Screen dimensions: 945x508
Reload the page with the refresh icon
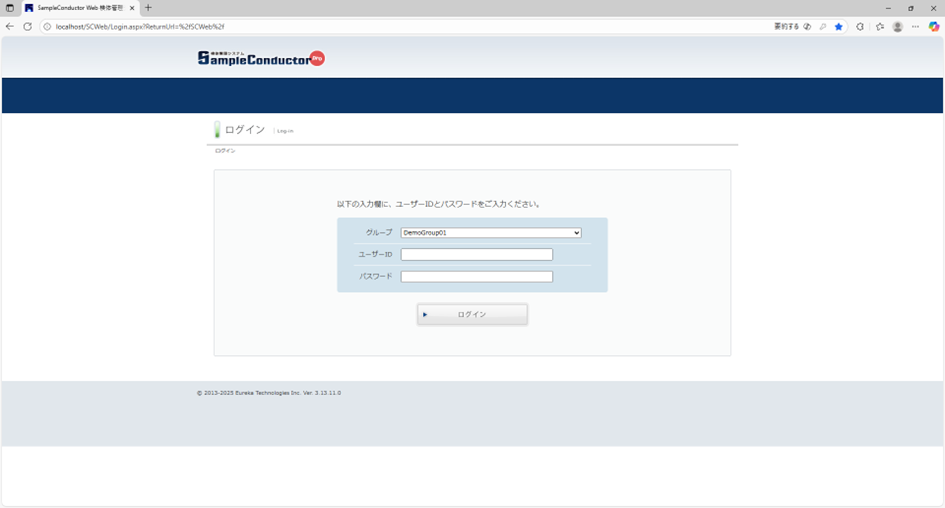(28, 27)
